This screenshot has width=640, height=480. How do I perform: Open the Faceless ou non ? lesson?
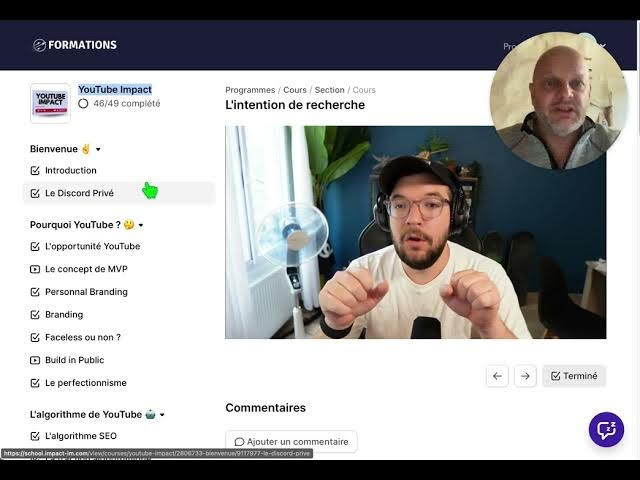83,338
